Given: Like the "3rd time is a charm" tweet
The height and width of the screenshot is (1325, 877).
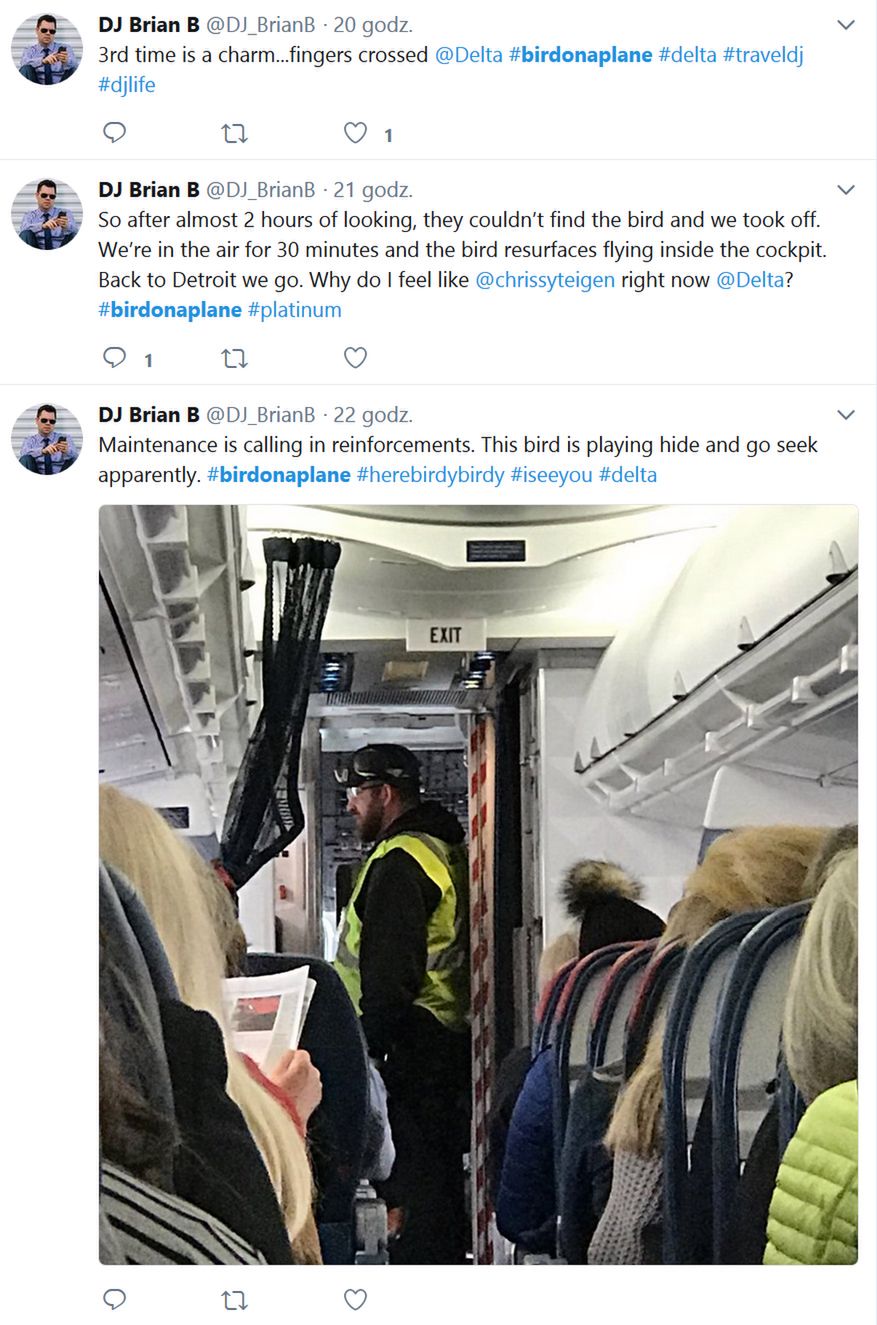Looking at the screenshot, I should click(x=355, y=133).
